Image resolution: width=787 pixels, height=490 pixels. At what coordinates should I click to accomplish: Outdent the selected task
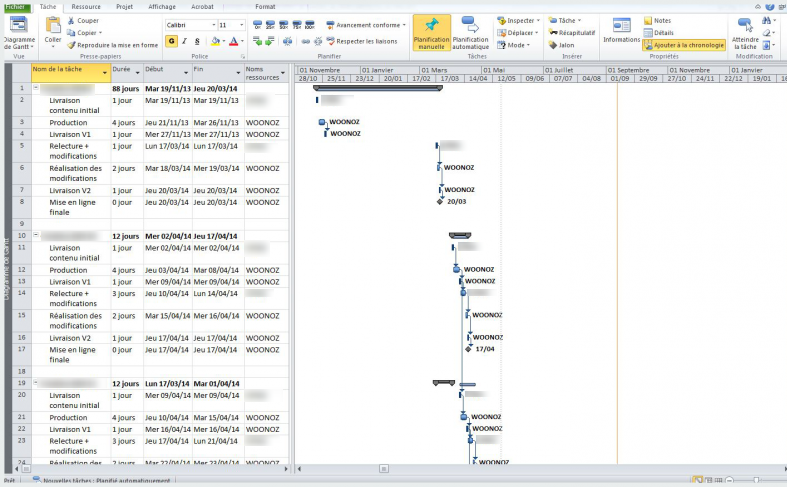coord(257,41)
